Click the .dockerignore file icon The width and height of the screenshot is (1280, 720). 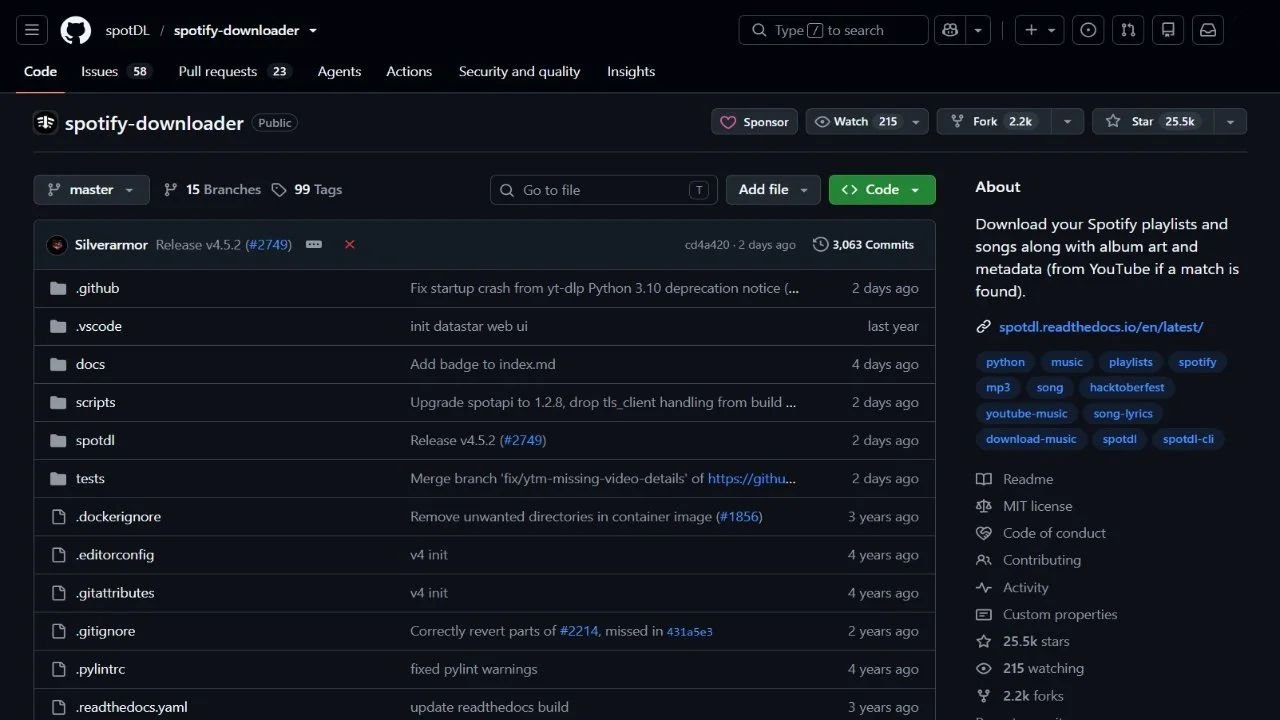58,517
